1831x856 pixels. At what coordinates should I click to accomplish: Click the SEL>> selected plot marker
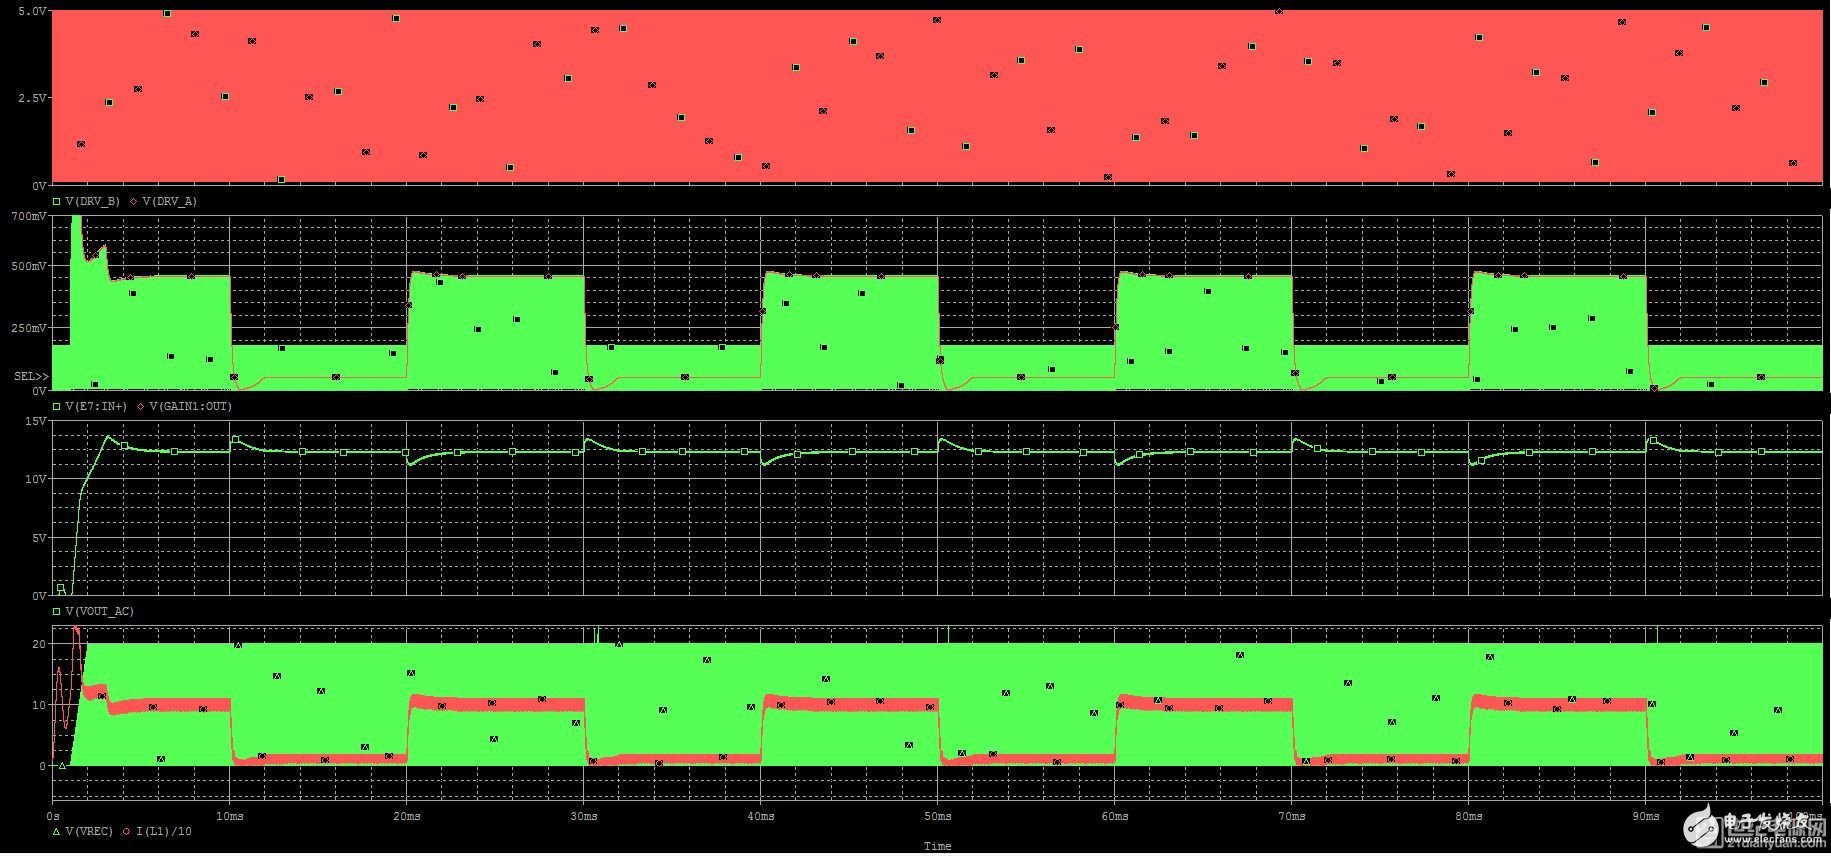31,377
